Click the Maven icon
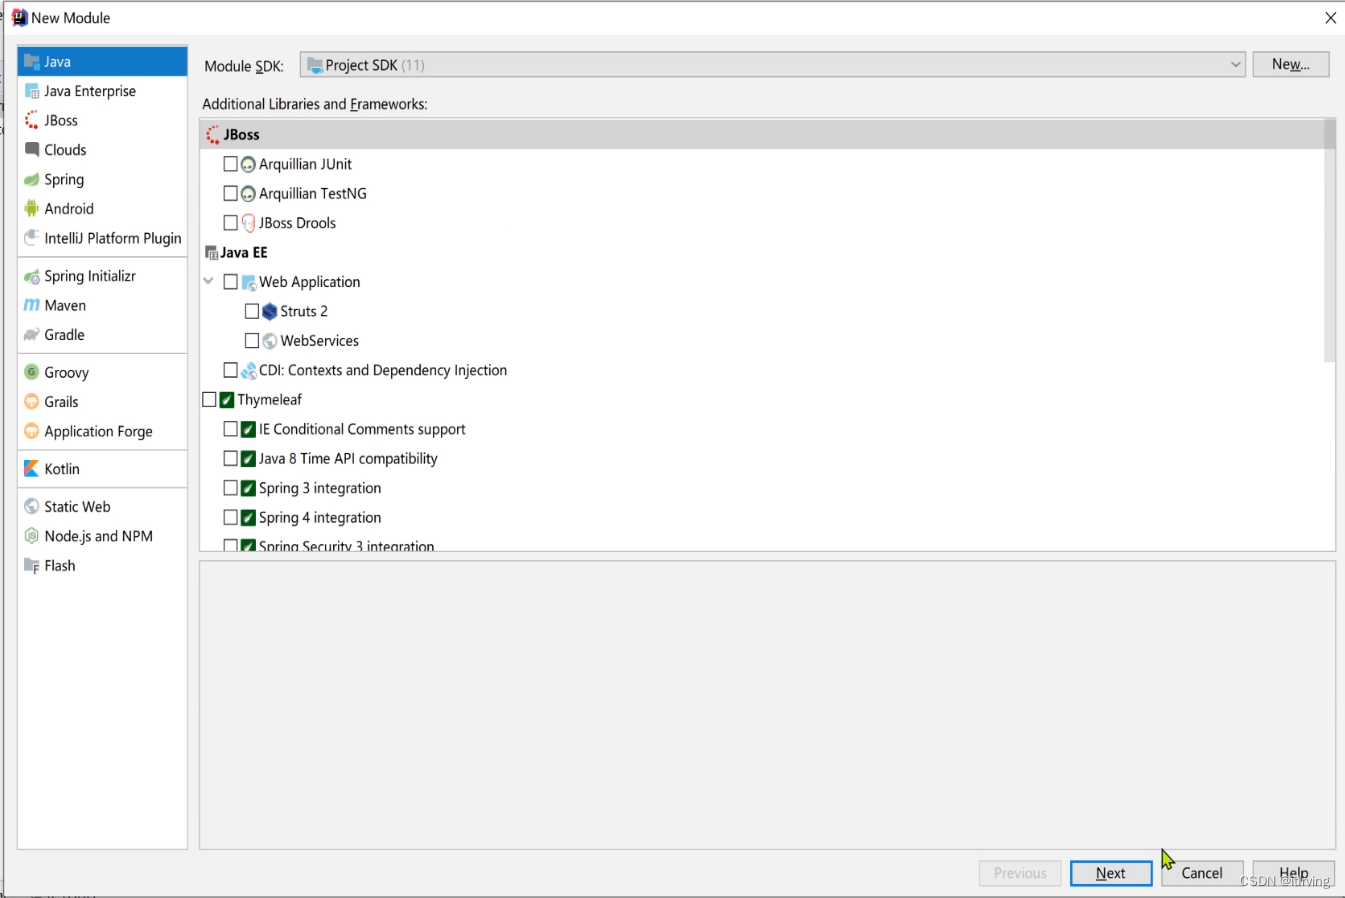This screenshot has height=898, width=1345. tap(32, 306)
